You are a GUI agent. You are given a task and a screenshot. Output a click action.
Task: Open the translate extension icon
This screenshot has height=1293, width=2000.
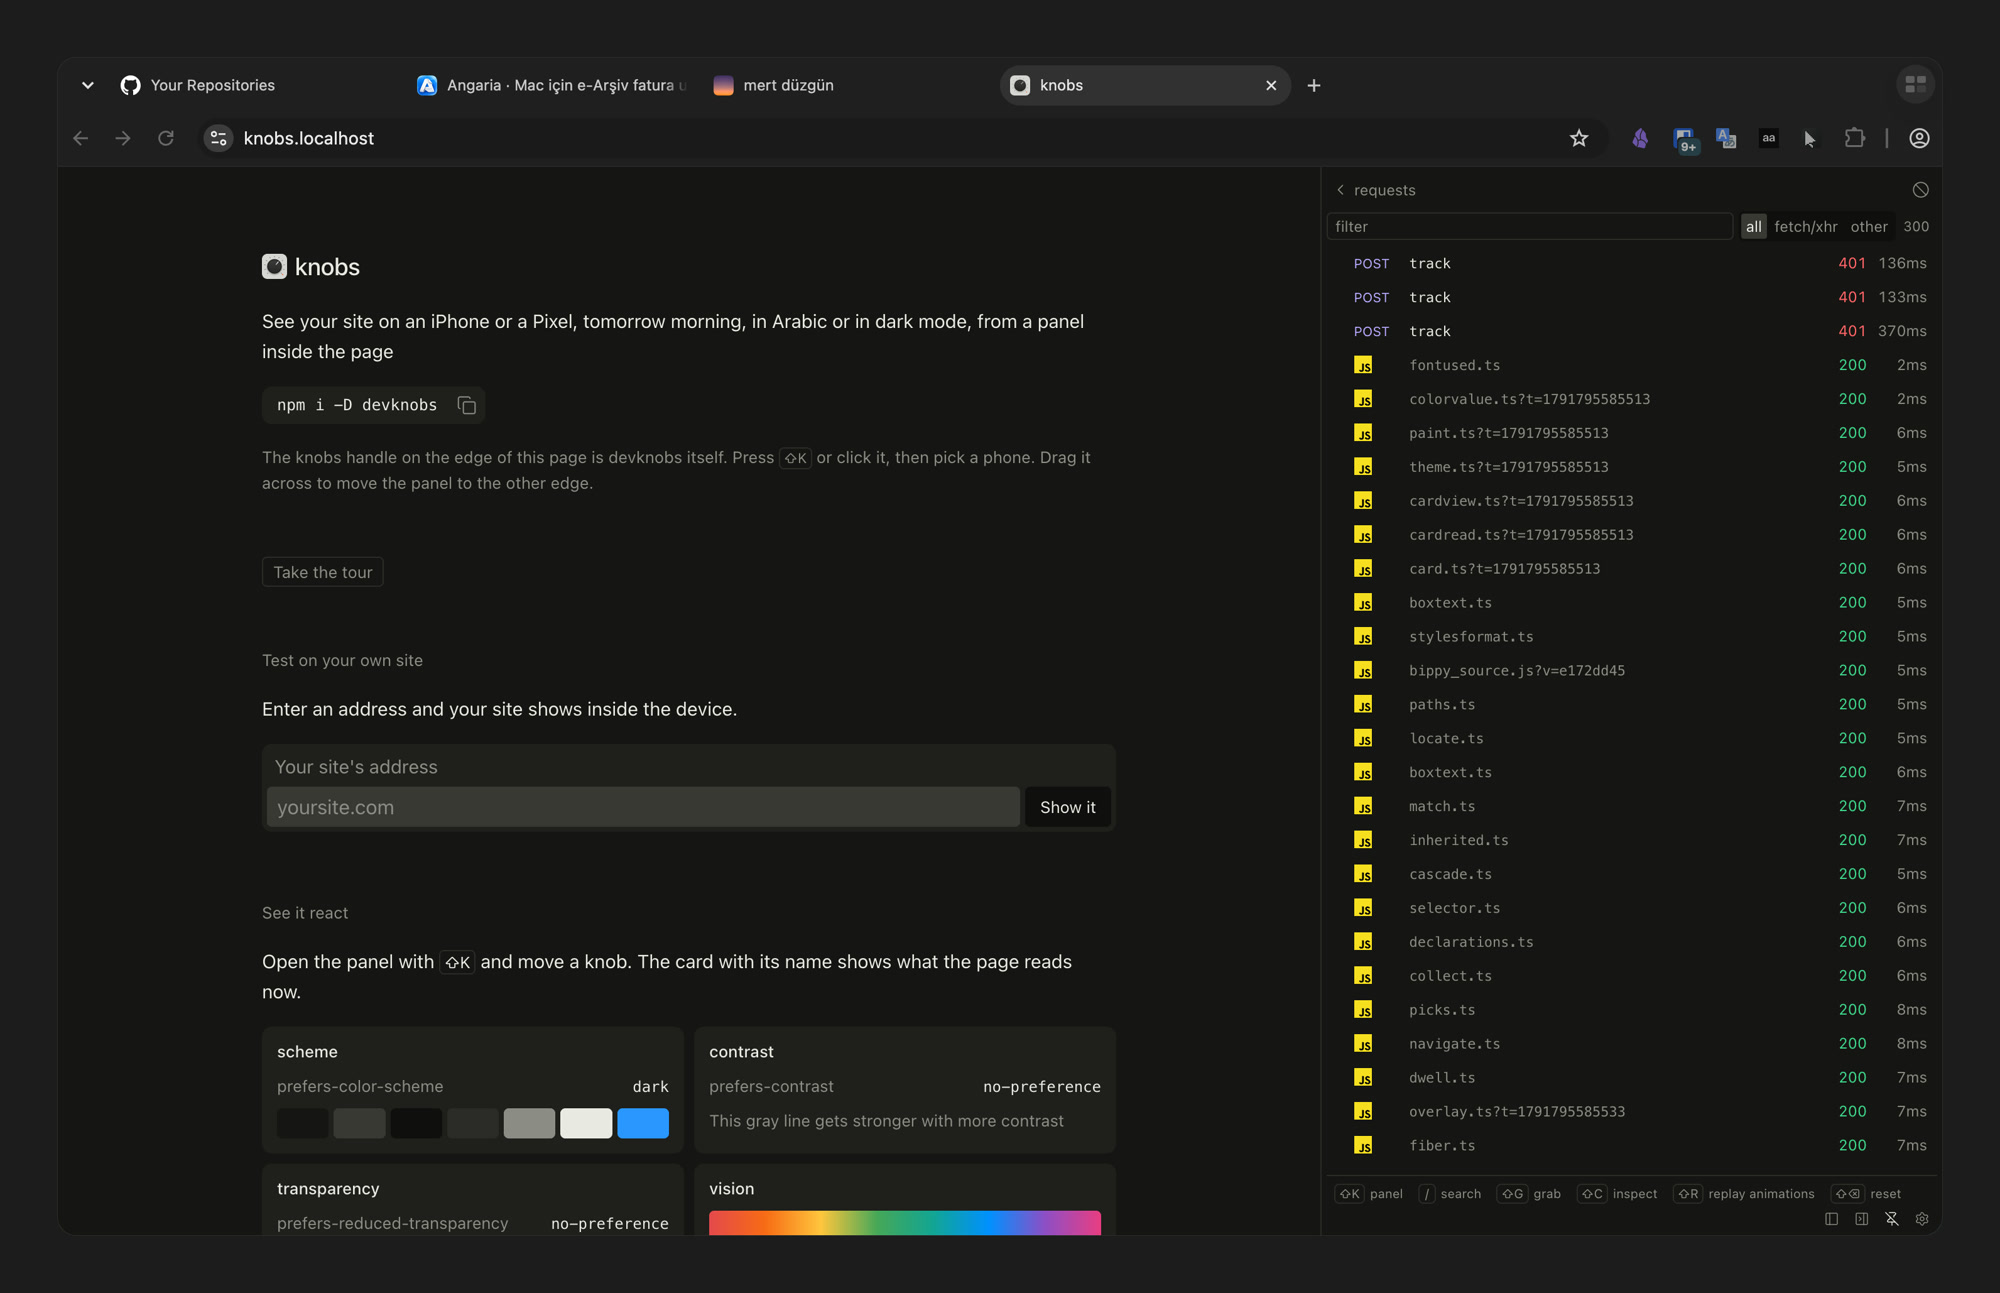click(x=1726, y=139)
